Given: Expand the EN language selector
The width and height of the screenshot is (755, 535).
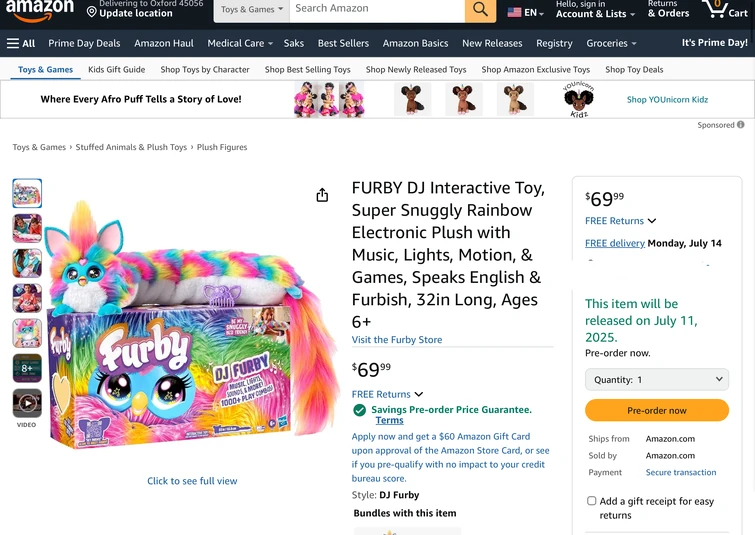Looking at the screenshot, I should tap(526, 12).
